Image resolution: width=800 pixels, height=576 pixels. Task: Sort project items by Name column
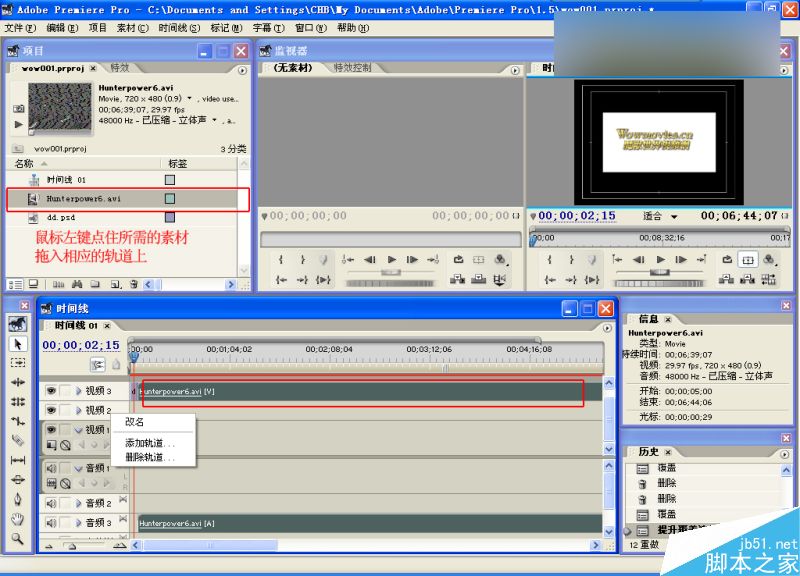[x=24, y=164]
